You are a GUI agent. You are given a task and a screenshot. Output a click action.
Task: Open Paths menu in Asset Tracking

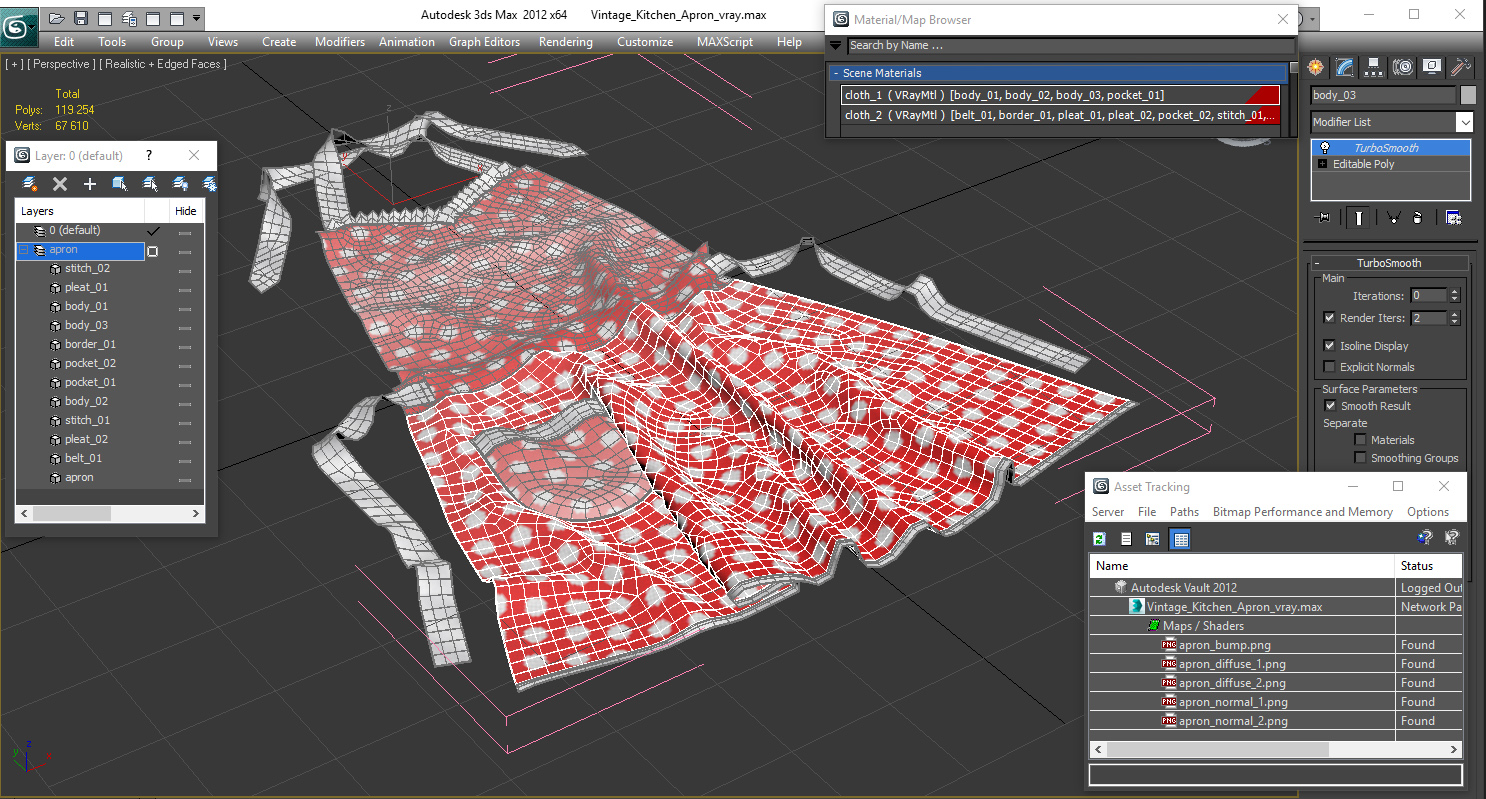click(1184, 512)
